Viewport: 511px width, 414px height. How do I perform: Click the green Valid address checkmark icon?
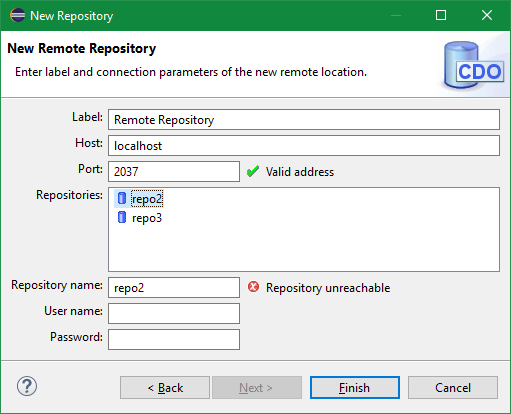click(253, 171)
